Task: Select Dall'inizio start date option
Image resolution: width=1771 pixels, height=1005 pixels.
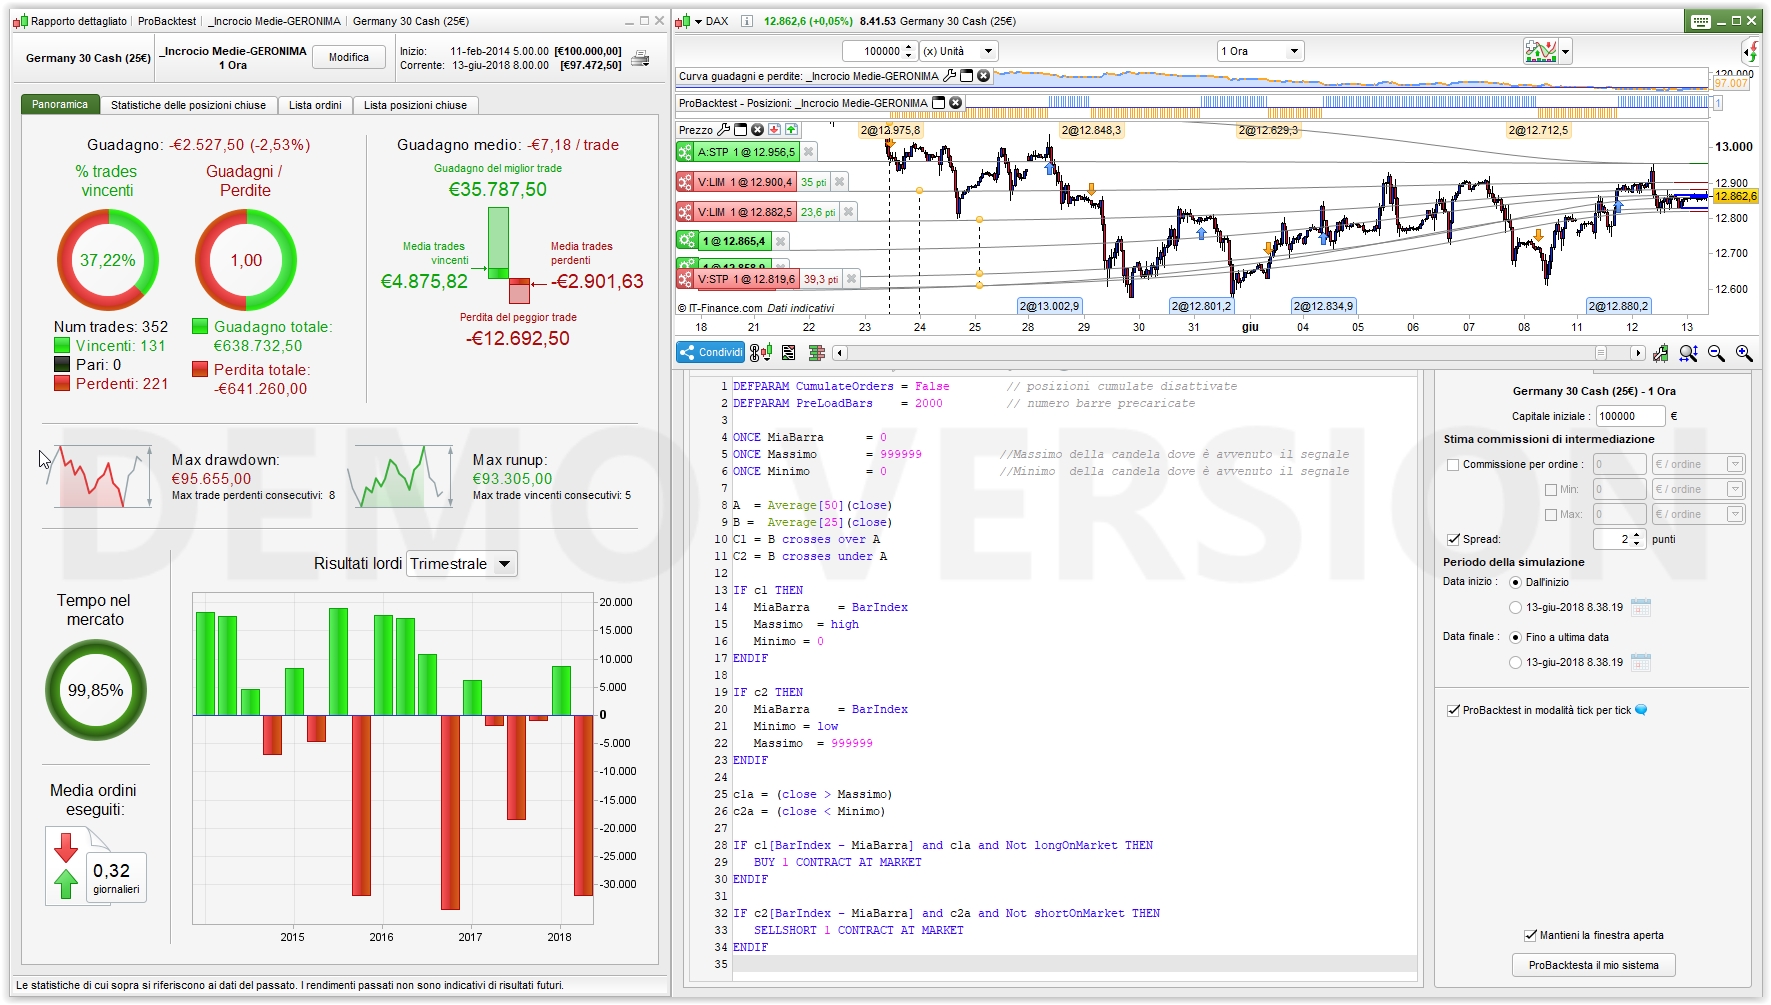Action: tap(1516, 582)
